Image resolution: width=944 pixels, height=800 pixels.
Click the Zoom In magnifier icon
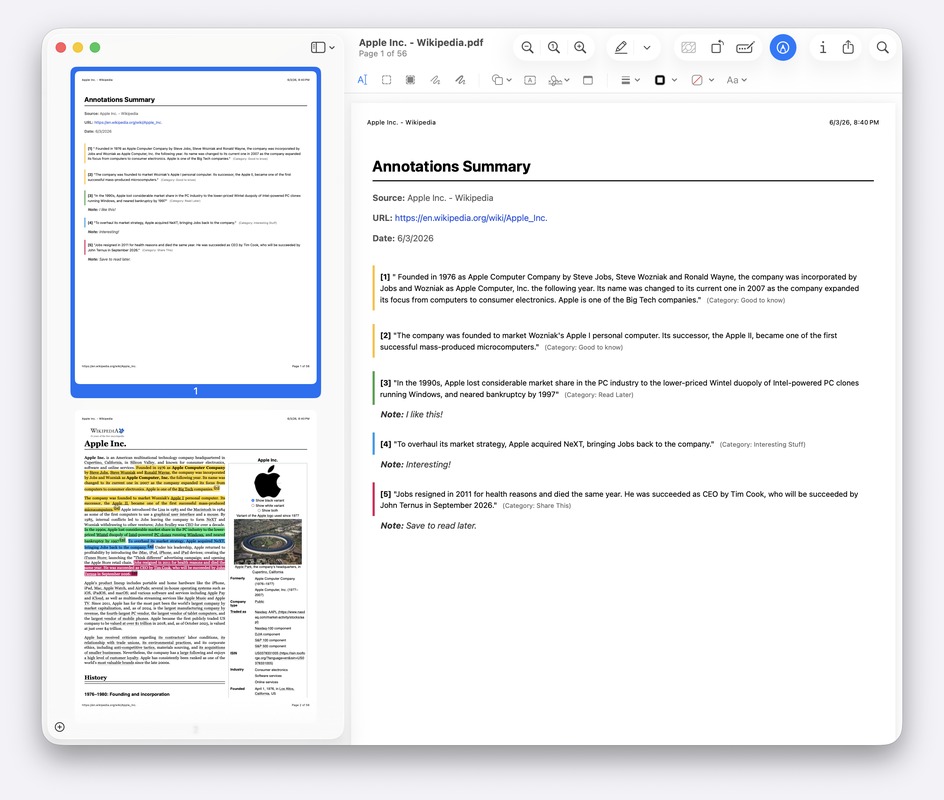coord(580,48)
